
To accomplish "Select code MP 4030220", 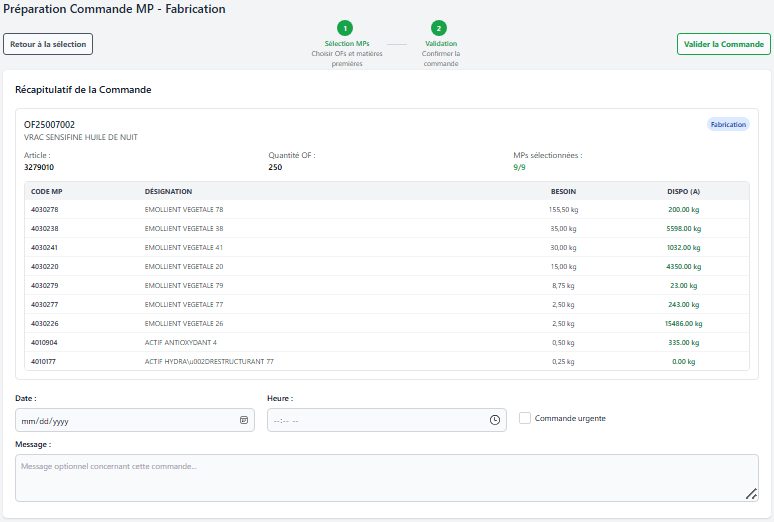I will pyautogui.click(x=44, y=267).
